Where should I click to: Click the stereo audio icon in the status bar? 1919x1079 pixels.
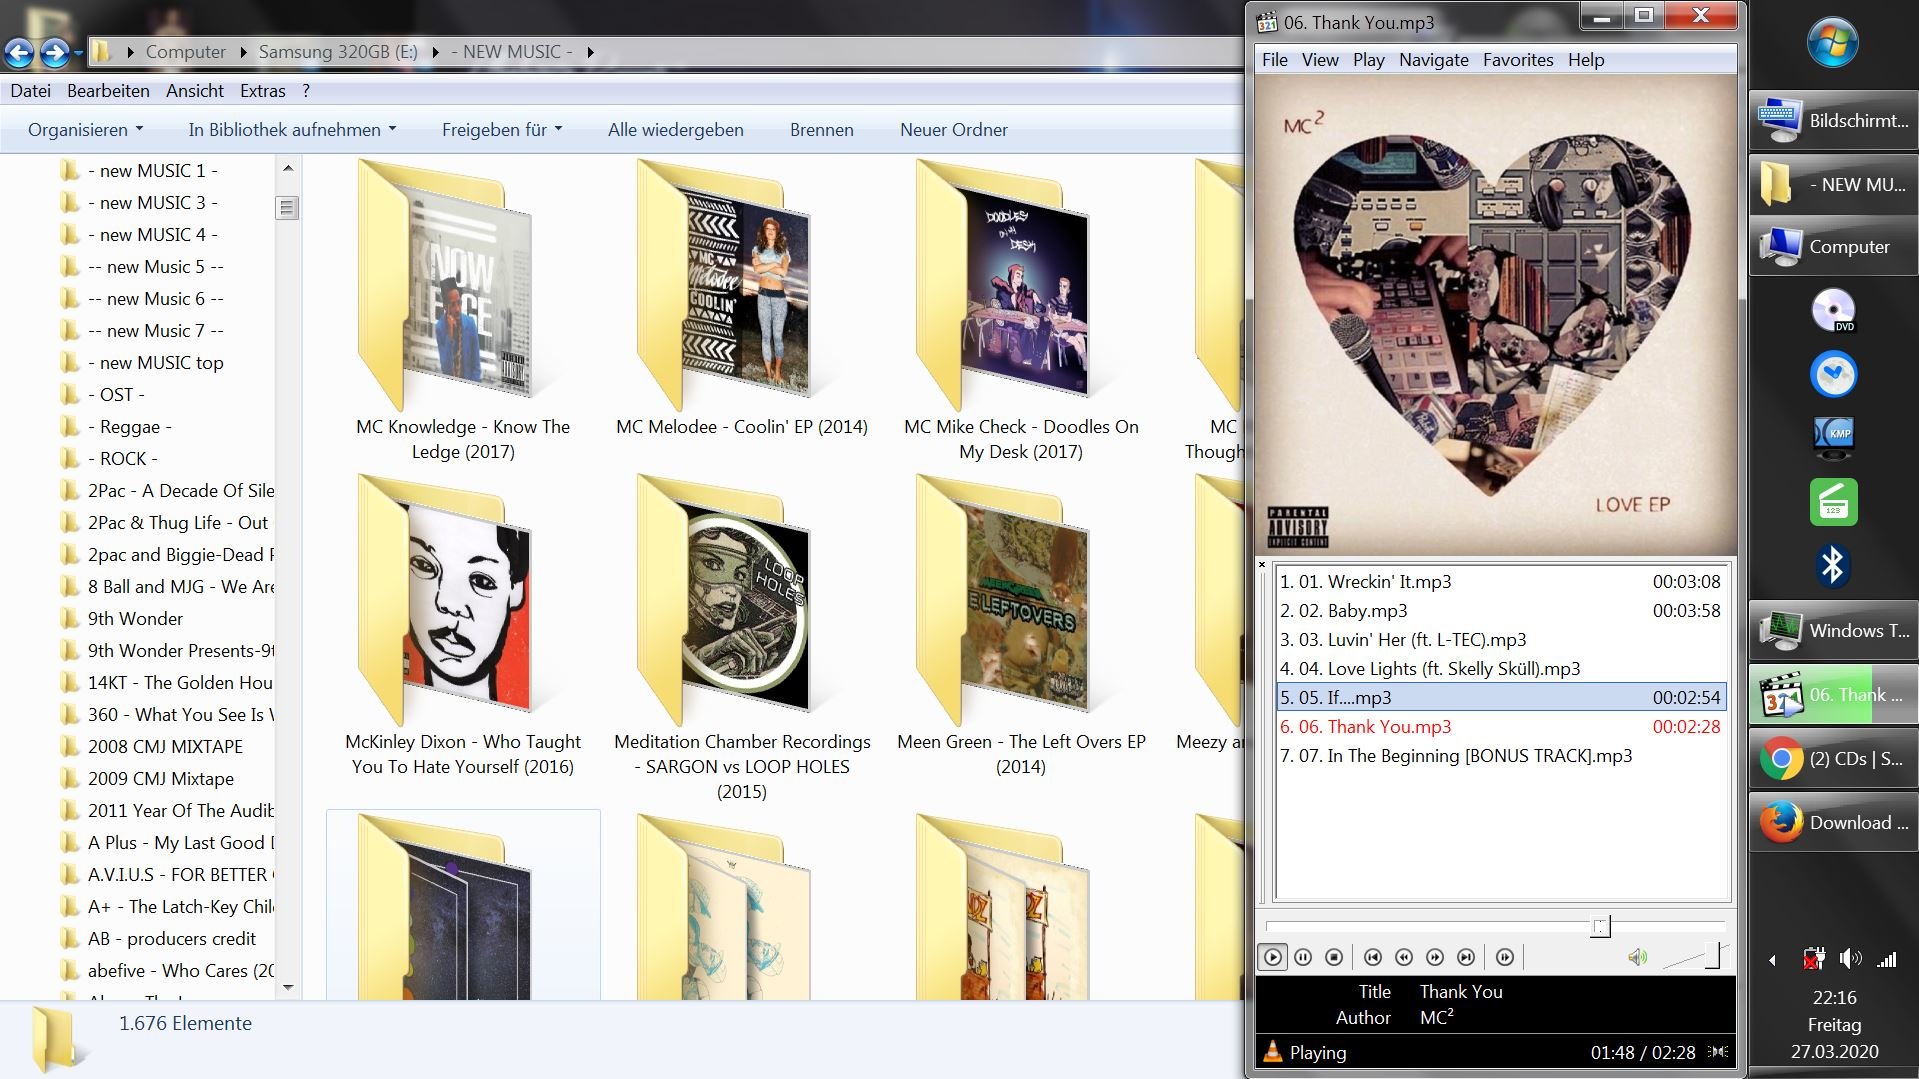1718,1052
